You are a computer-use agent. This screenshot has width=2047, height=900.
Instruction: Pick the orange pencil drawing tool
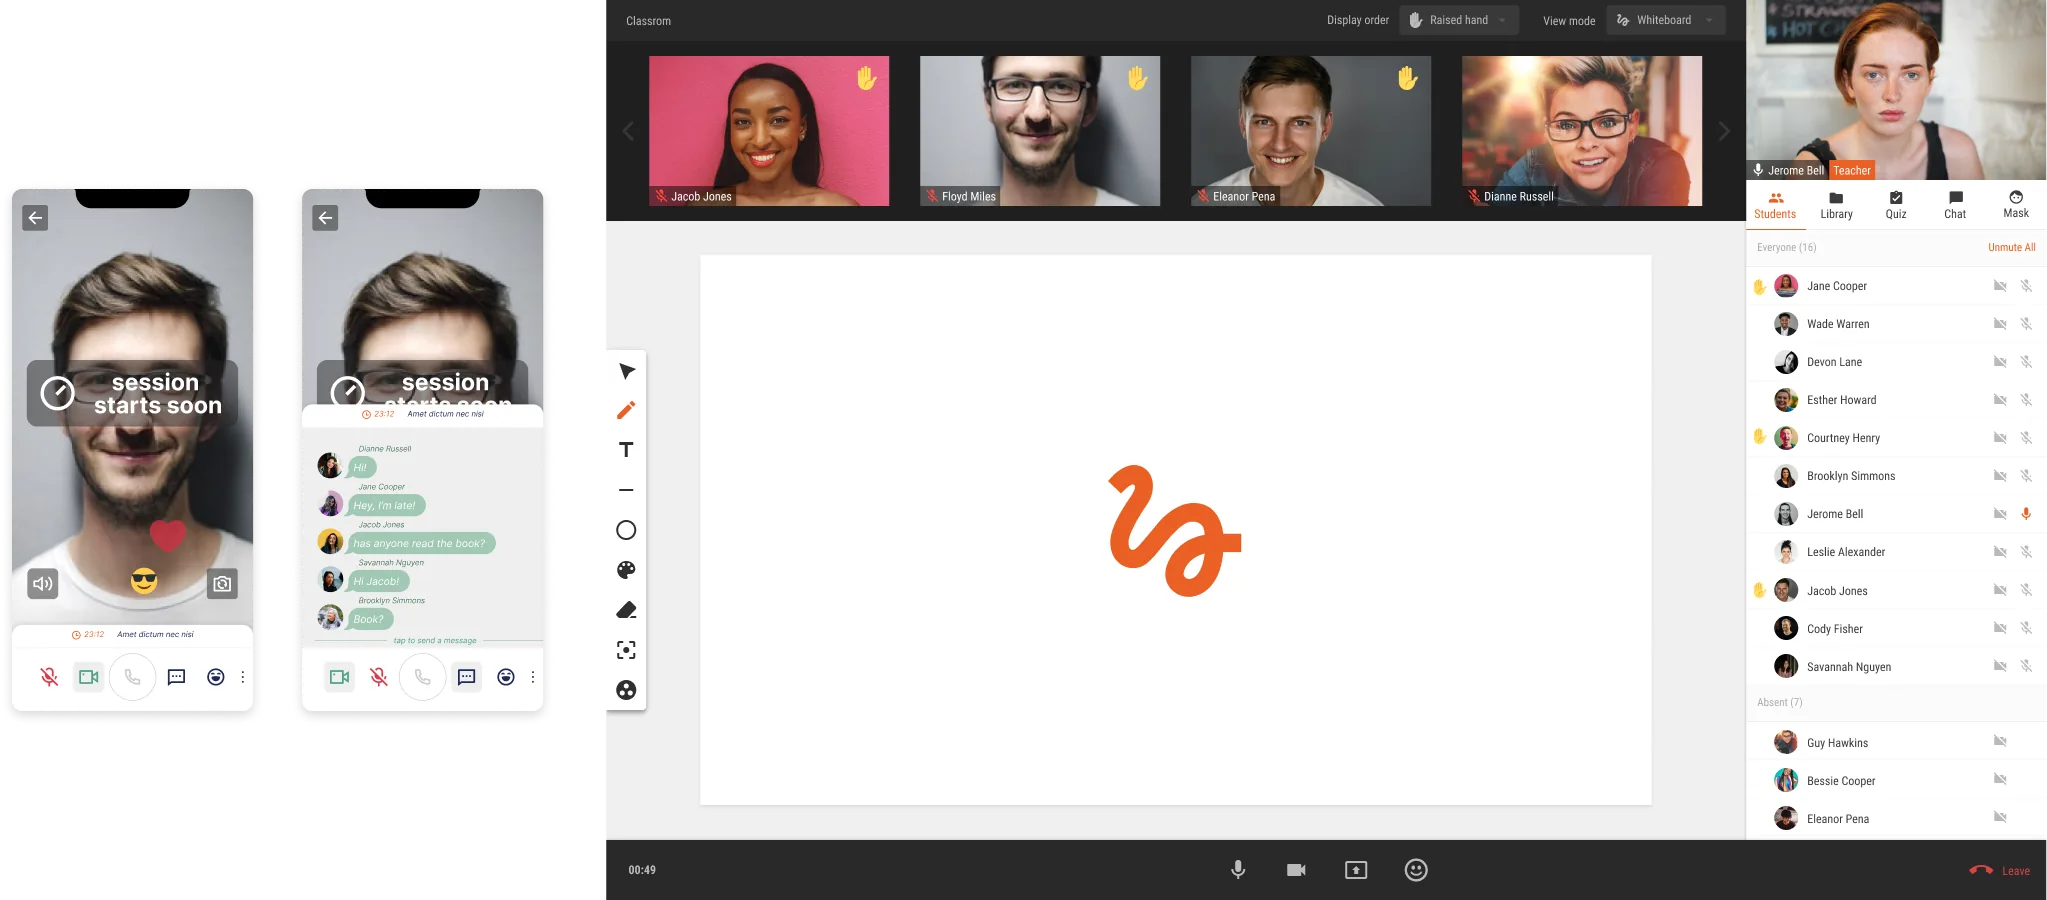coord(626,410)
